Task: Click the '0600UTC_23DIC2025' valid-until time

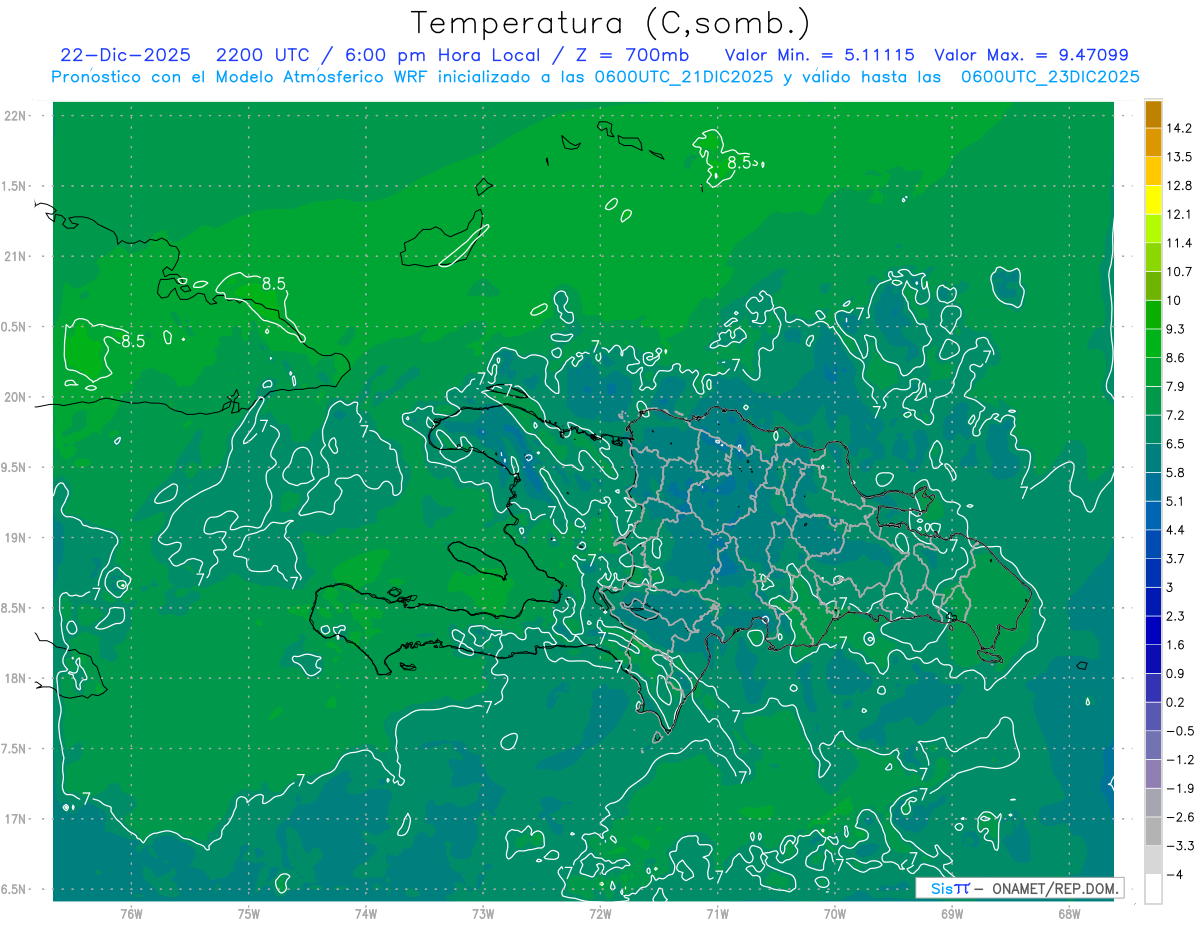Action: pos(1051,77)
